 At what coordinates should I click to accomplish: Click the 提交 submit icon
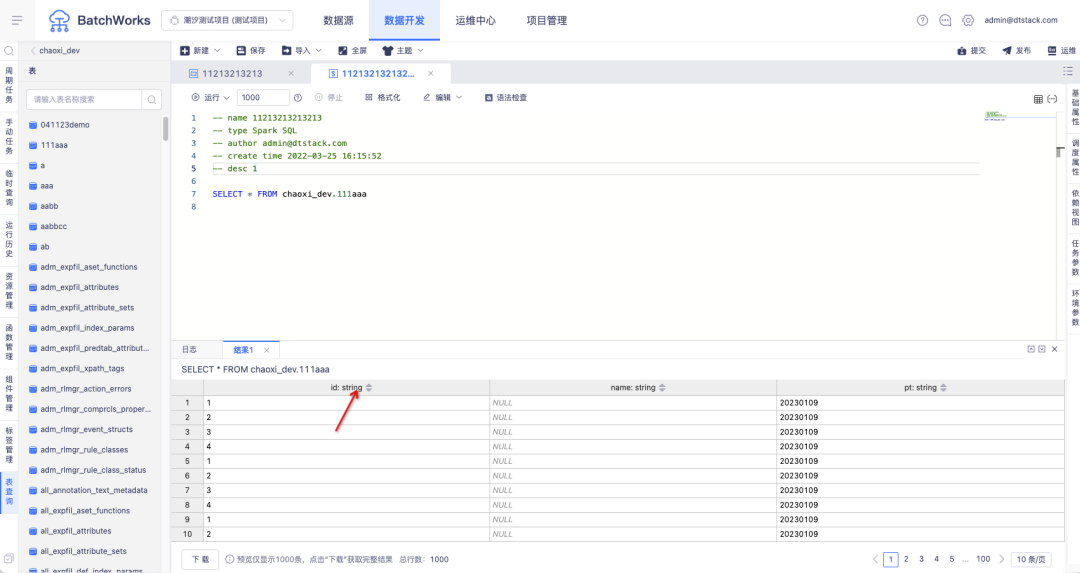pos(962,50)
